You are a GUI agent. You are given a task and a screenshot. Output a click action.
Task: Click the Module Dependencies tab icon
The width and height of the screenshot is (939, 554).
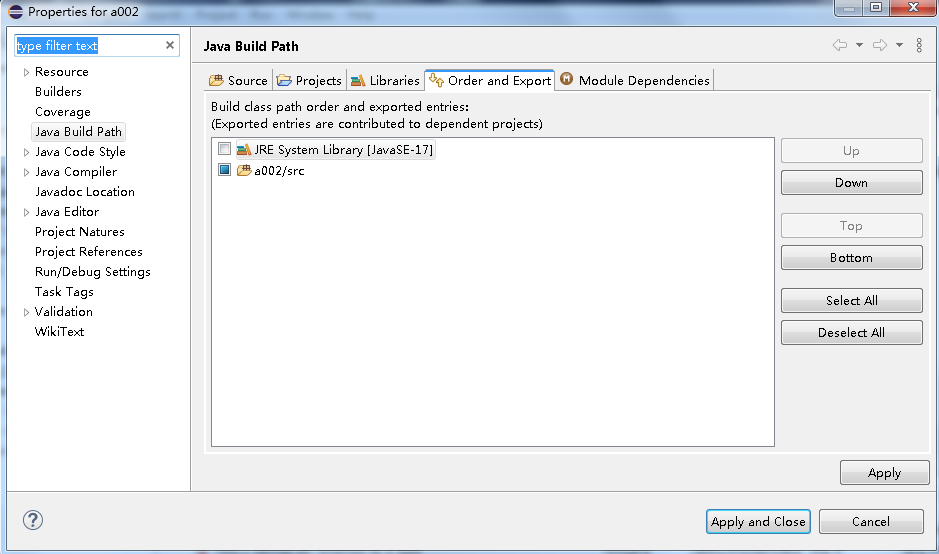(x=567, y=79)
